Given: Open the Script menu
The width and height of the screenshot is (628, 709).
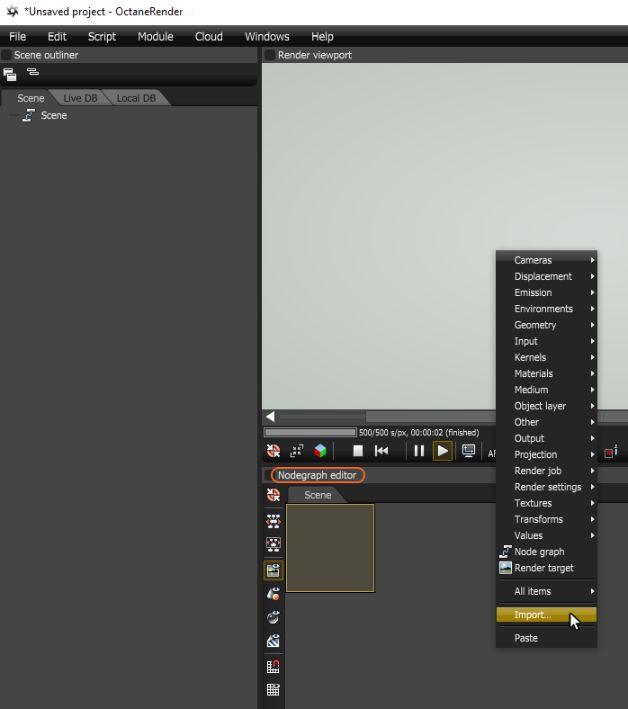Looking at the screenshot, I should [102, 36].
